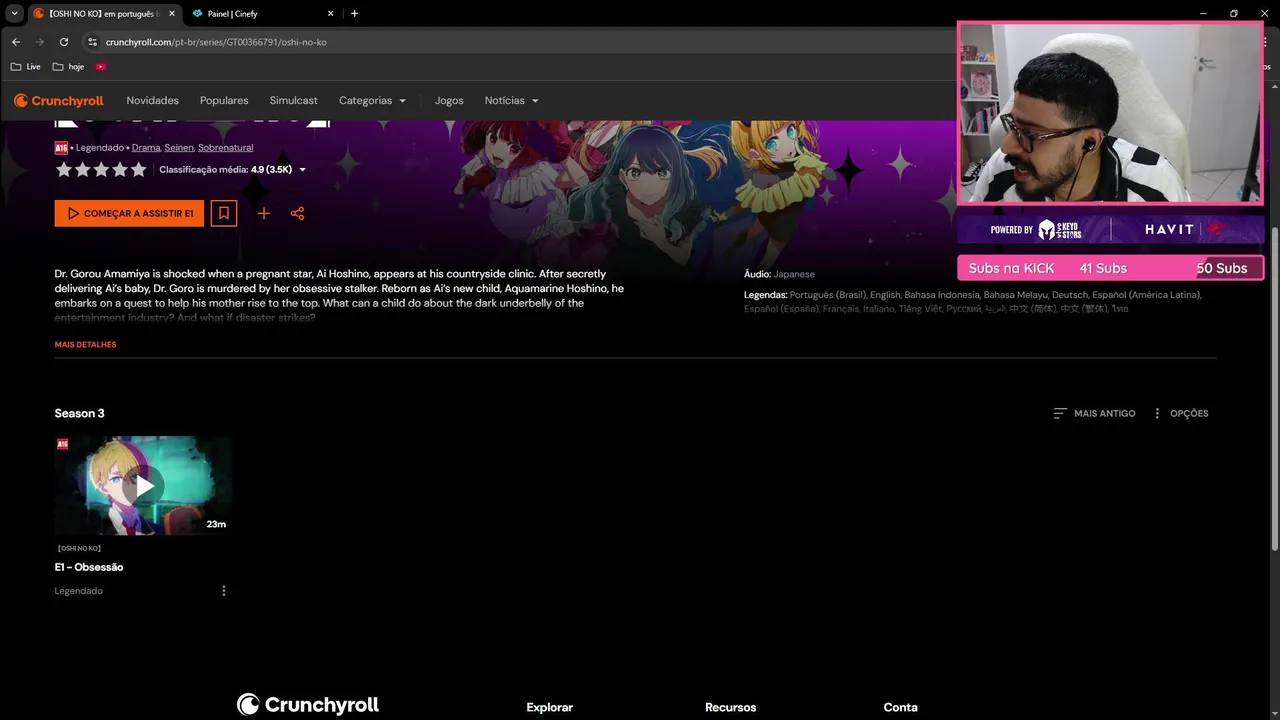Go forward in browser history
This screenshot has height=720, width=1280.
pyautogui.click(x=40, y=42)
